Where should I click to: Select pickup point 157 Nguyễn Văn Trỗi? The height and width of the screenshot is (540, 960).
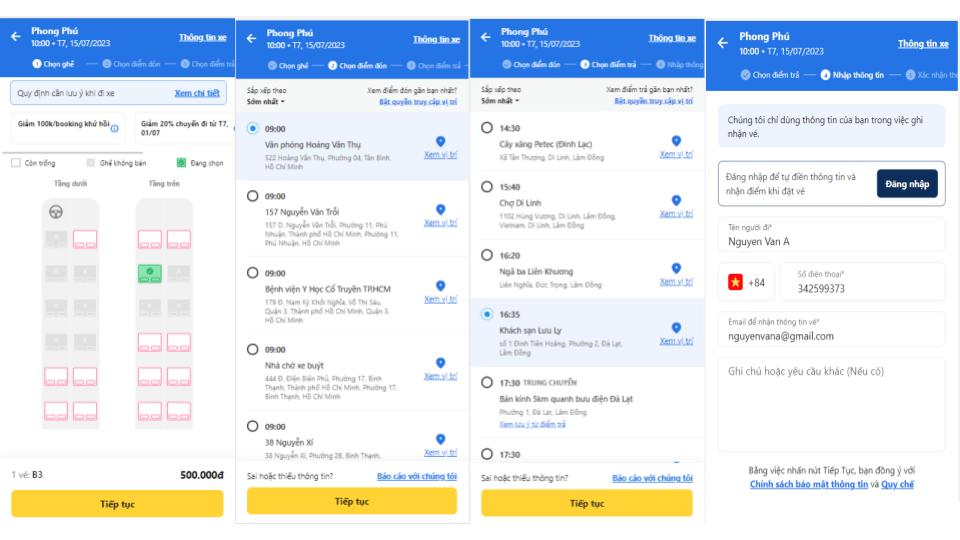click(252, 196)
